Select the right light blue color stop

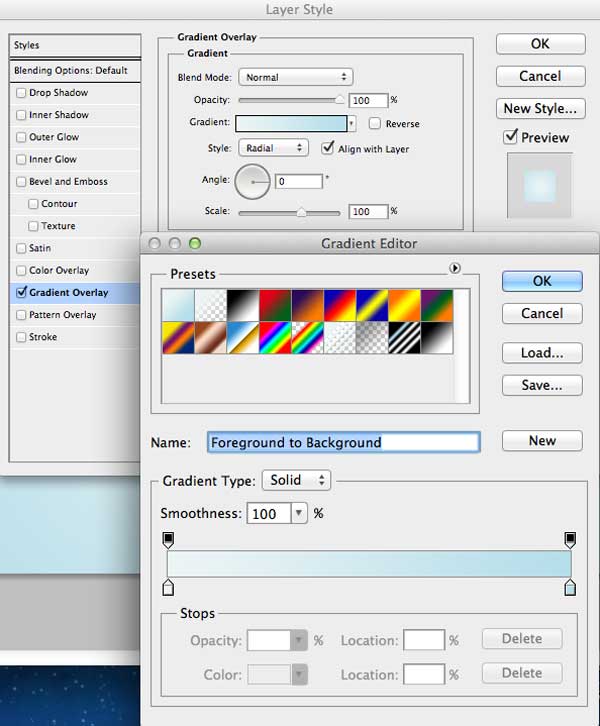coord(570,587)
